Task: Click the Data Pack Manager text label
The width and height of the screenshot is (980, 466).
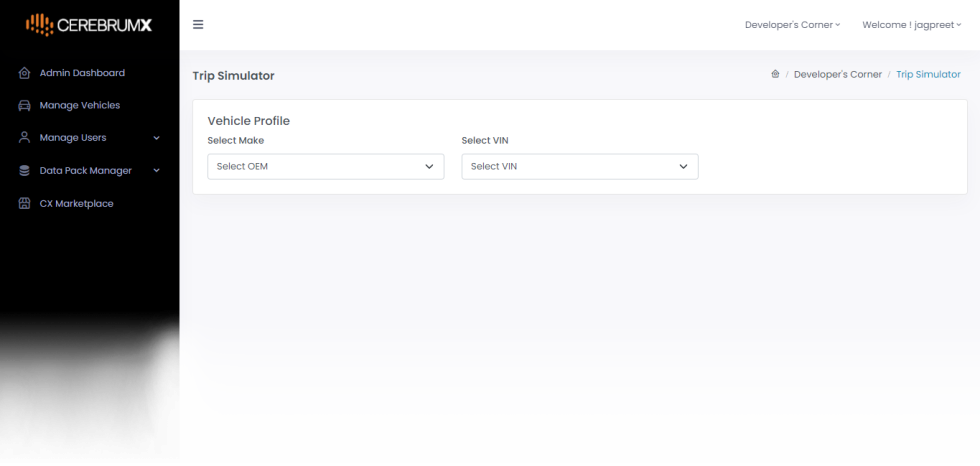Action: pos(86,171)
